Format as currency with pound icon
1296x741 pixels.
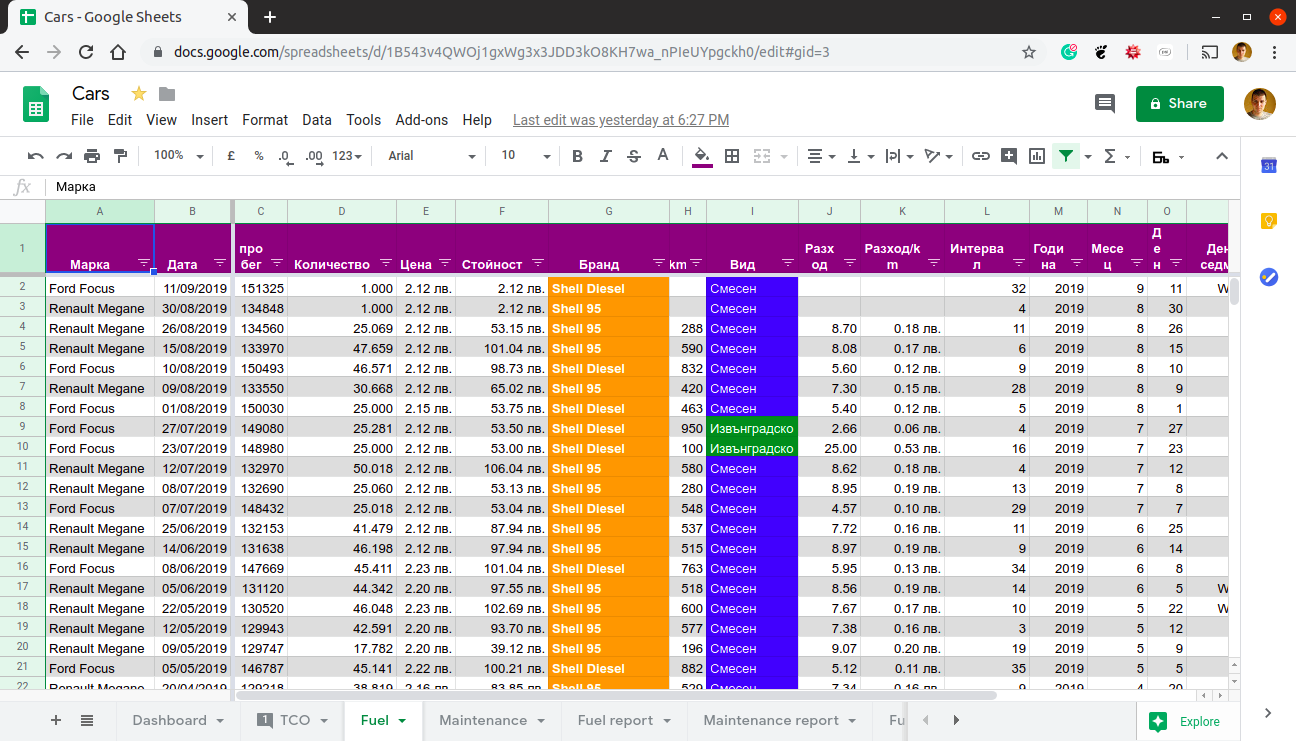(231, 156)
